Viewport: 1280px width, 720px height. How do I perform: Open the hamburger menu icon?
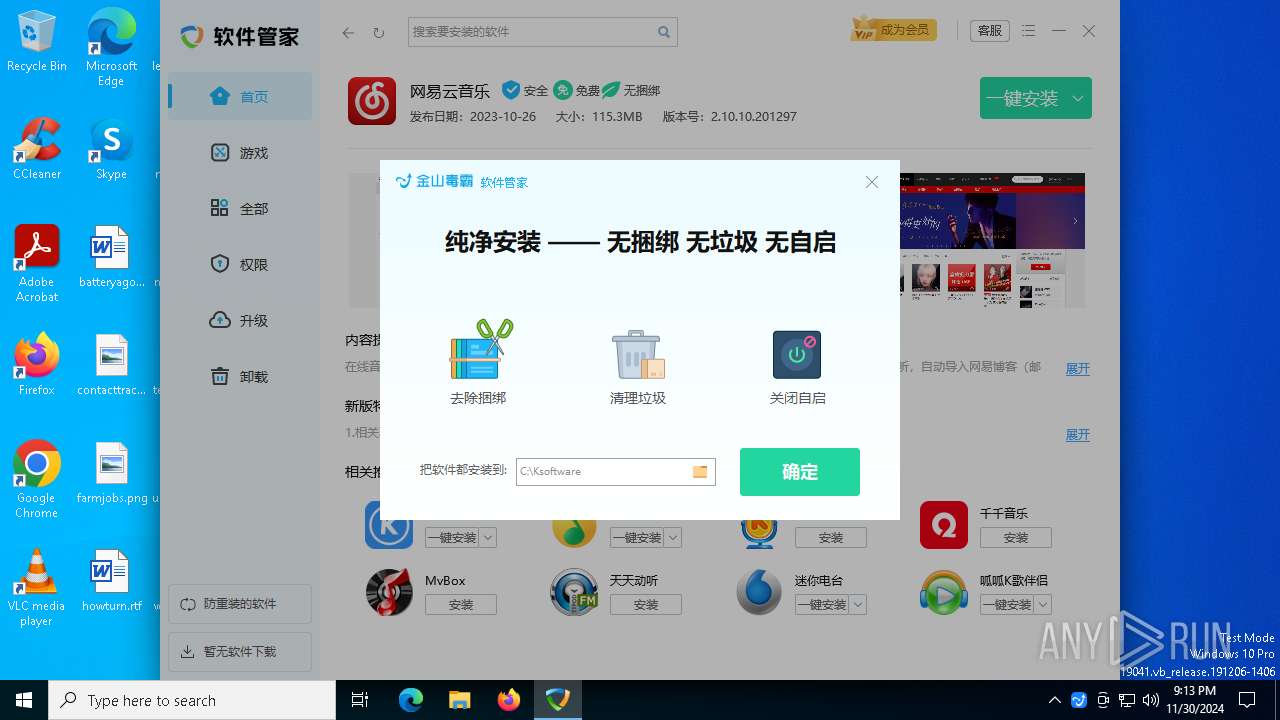(1029, 31)
